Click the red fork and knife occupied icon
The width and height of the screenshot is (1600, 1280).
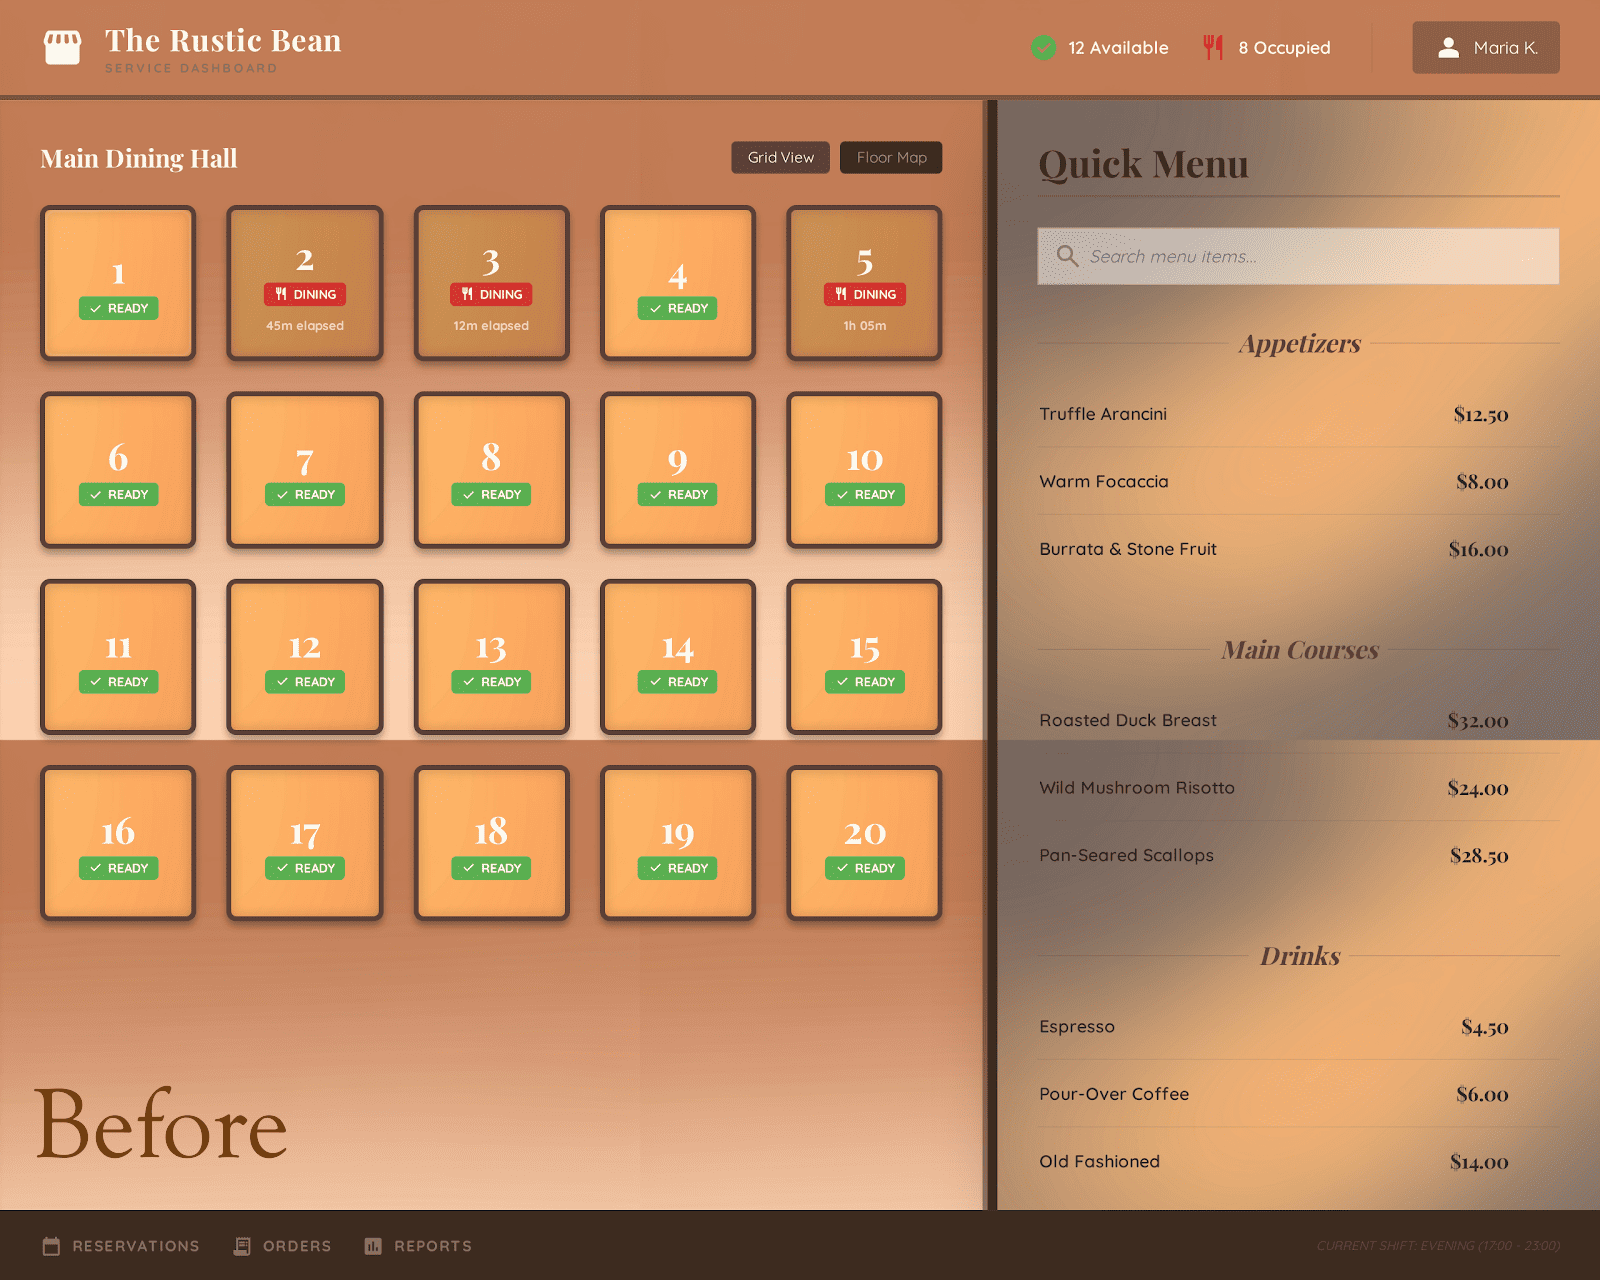pos(1213,48)
